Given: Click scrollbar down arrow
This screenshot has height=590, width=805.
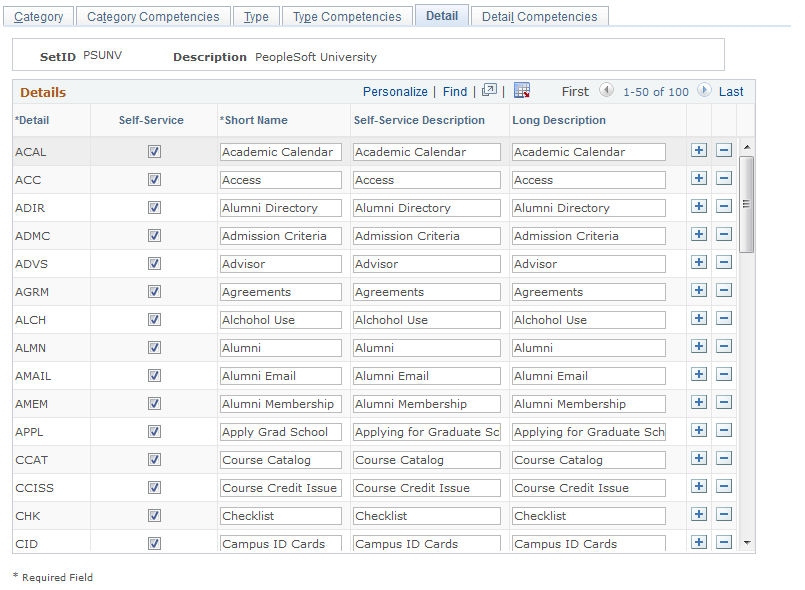Looking at the screenshot, I should point(747,542).
